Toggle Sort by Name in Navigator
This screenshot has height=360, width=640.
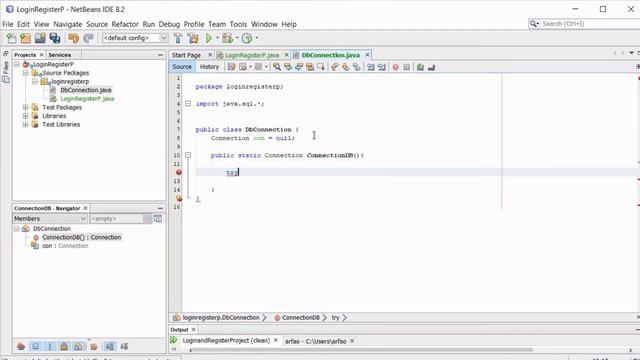pos(110,347)
